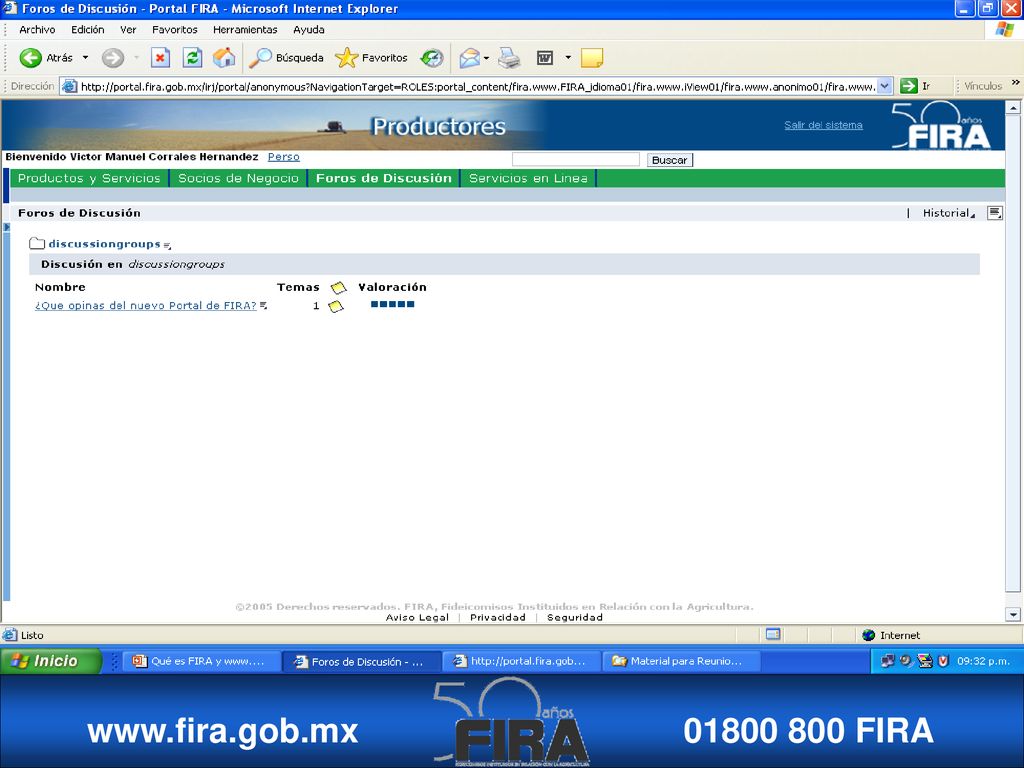Click scrollbar down arrow on page

pyautogui.click(x=1013, y=615)
